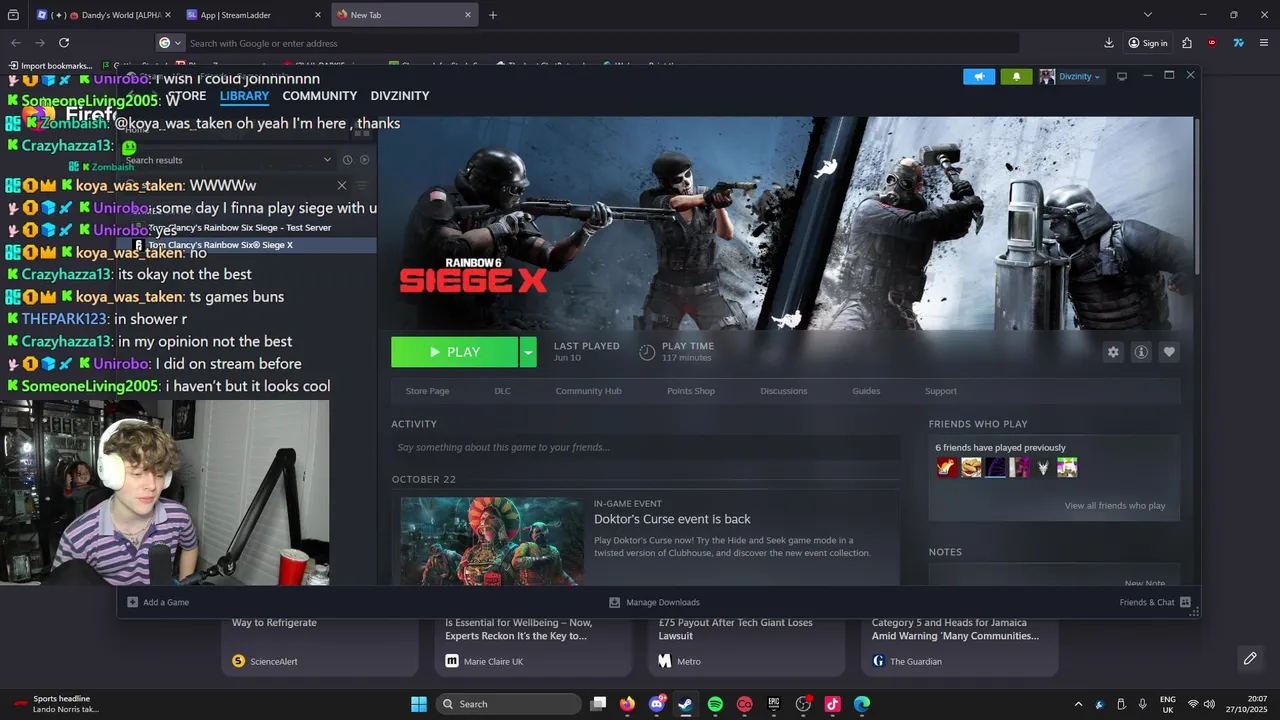The height and width of the screenshot is (720, 1280).
Task: Click the Windows Start button
Action: (x=419, y=704)
